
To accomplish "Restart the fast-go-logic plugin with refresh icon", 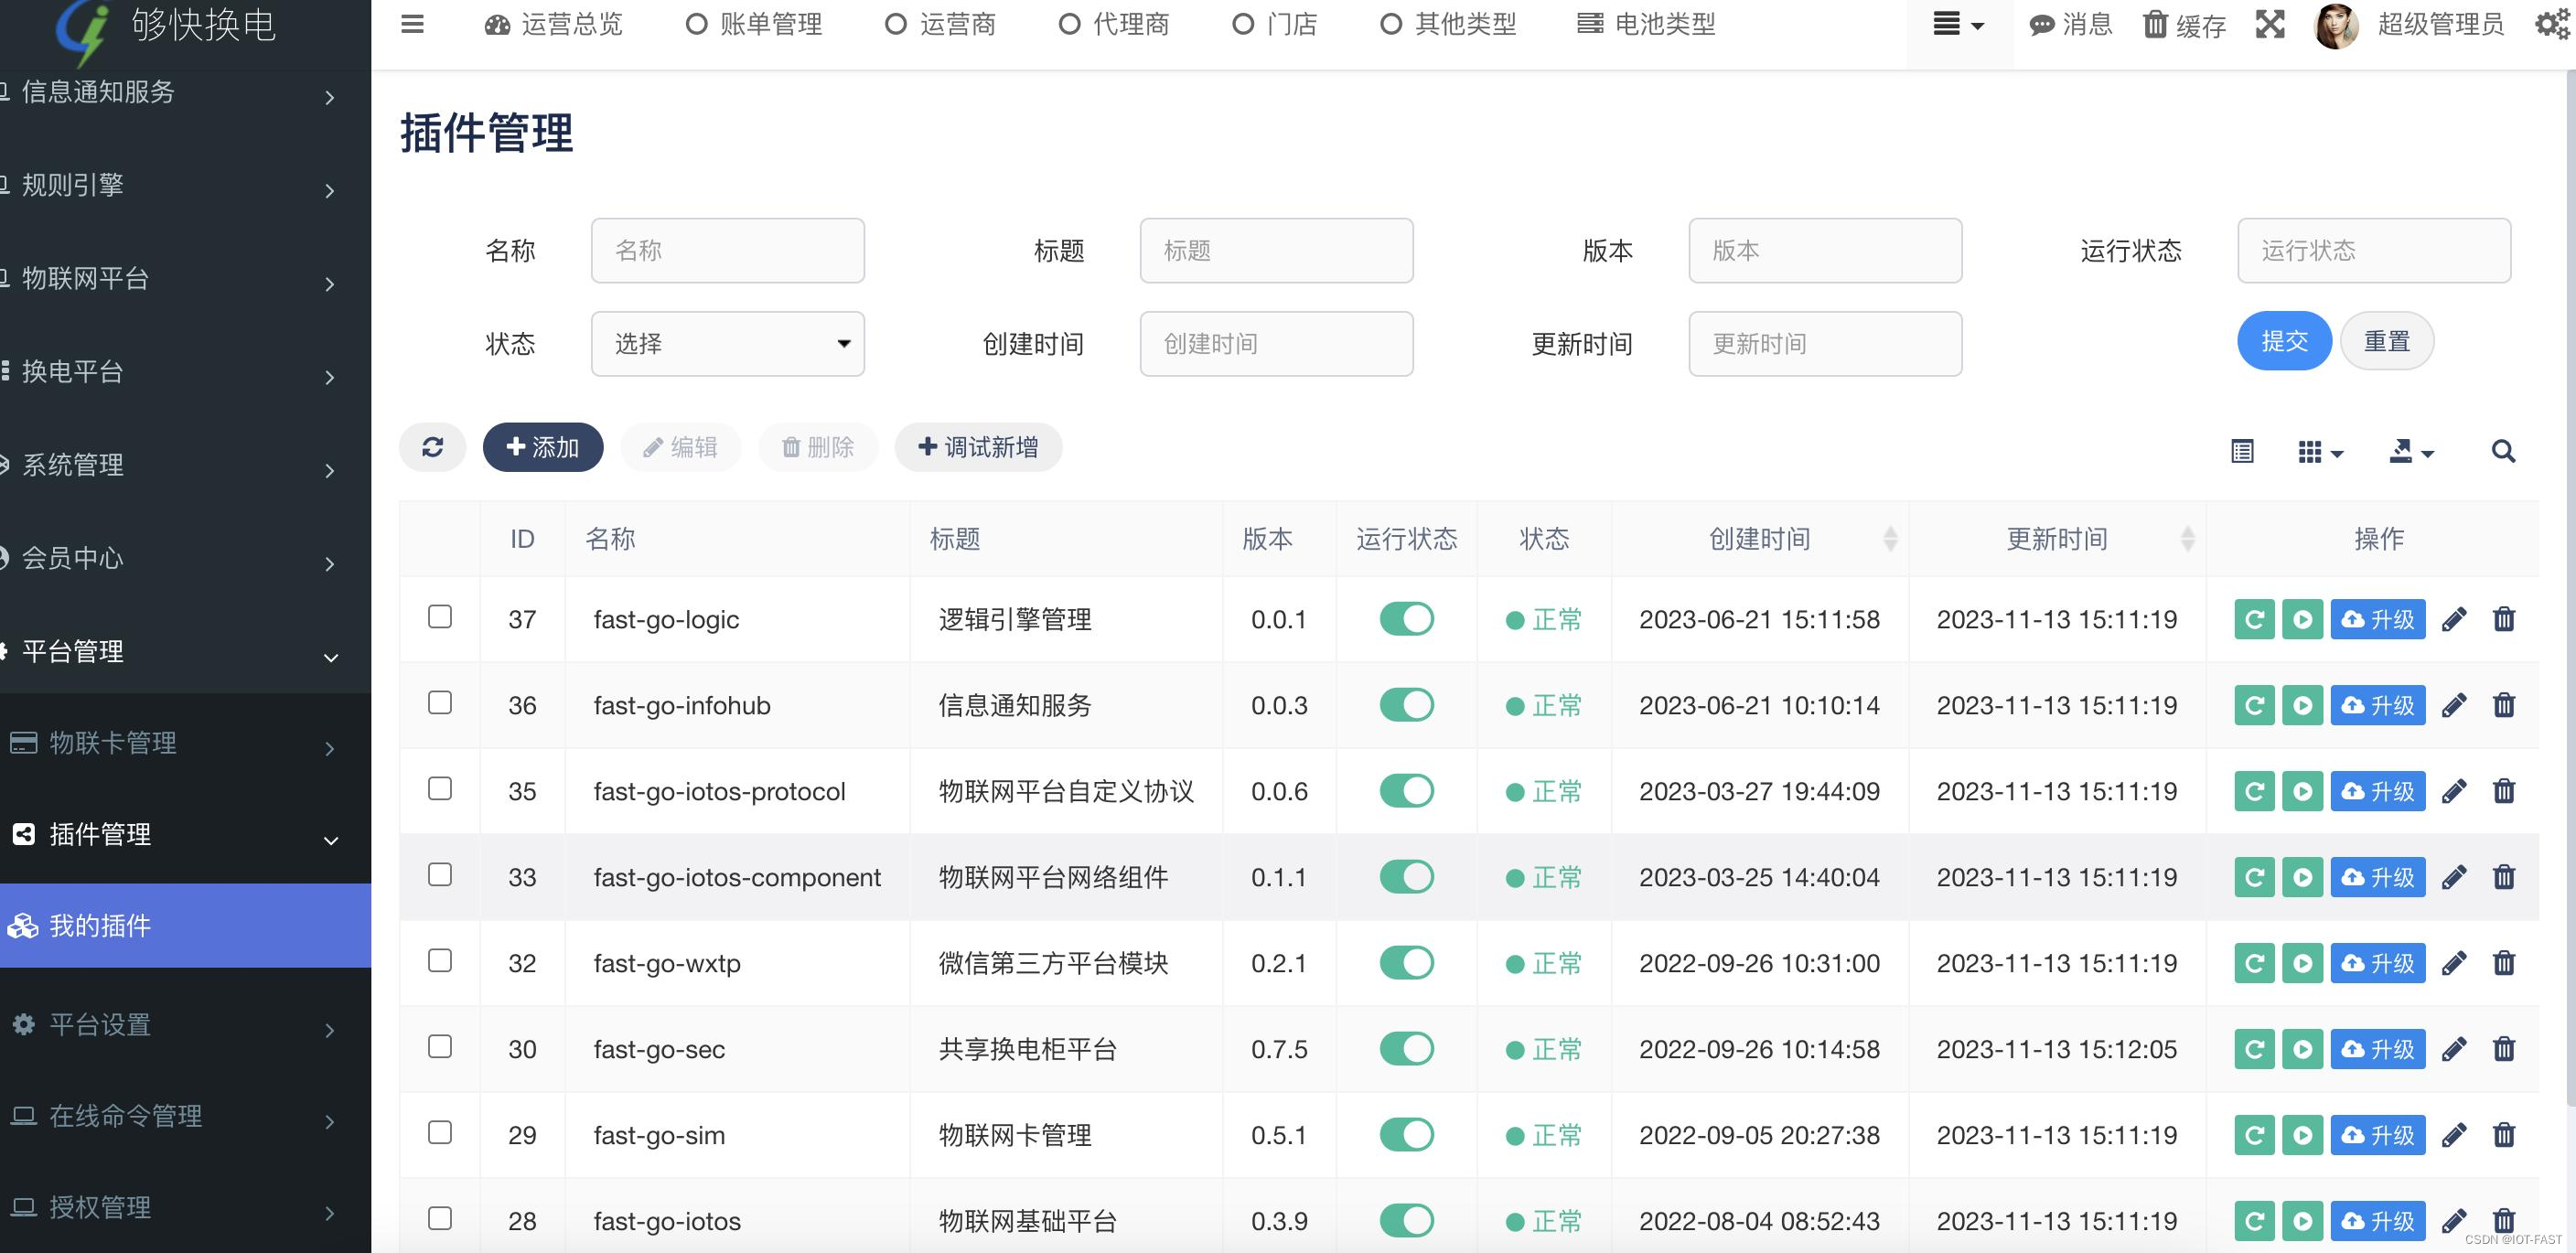I will pos(2253,618).
